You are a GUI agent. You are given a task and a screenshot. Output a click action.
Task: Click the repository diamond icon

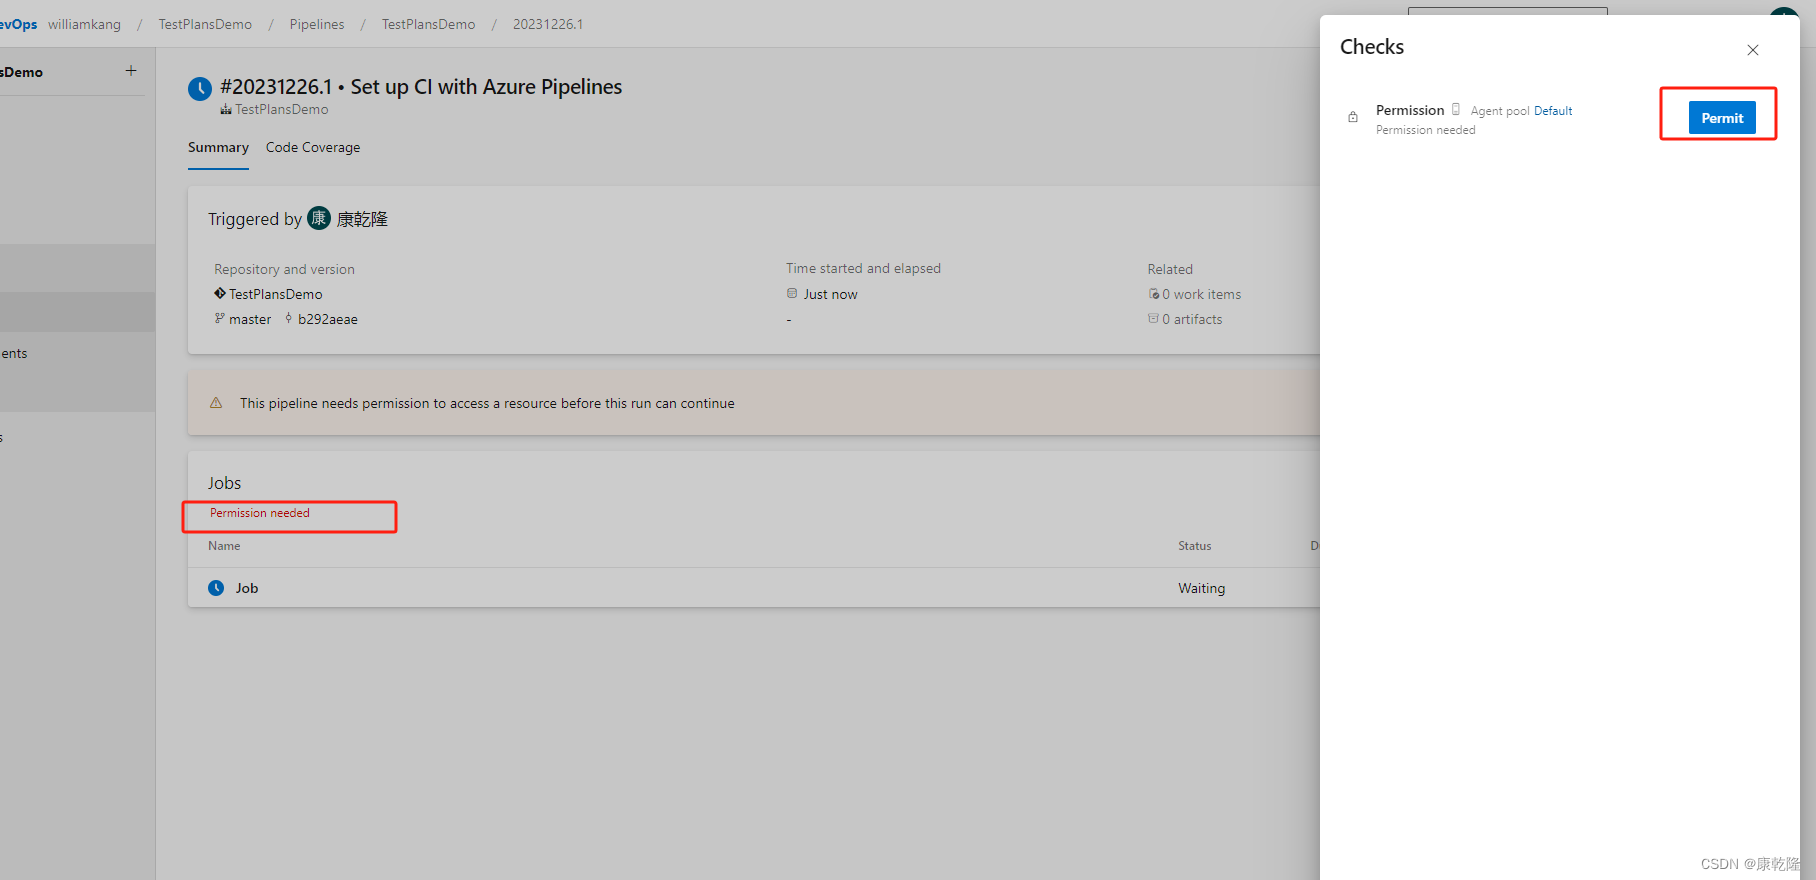[x=220, y=293]
